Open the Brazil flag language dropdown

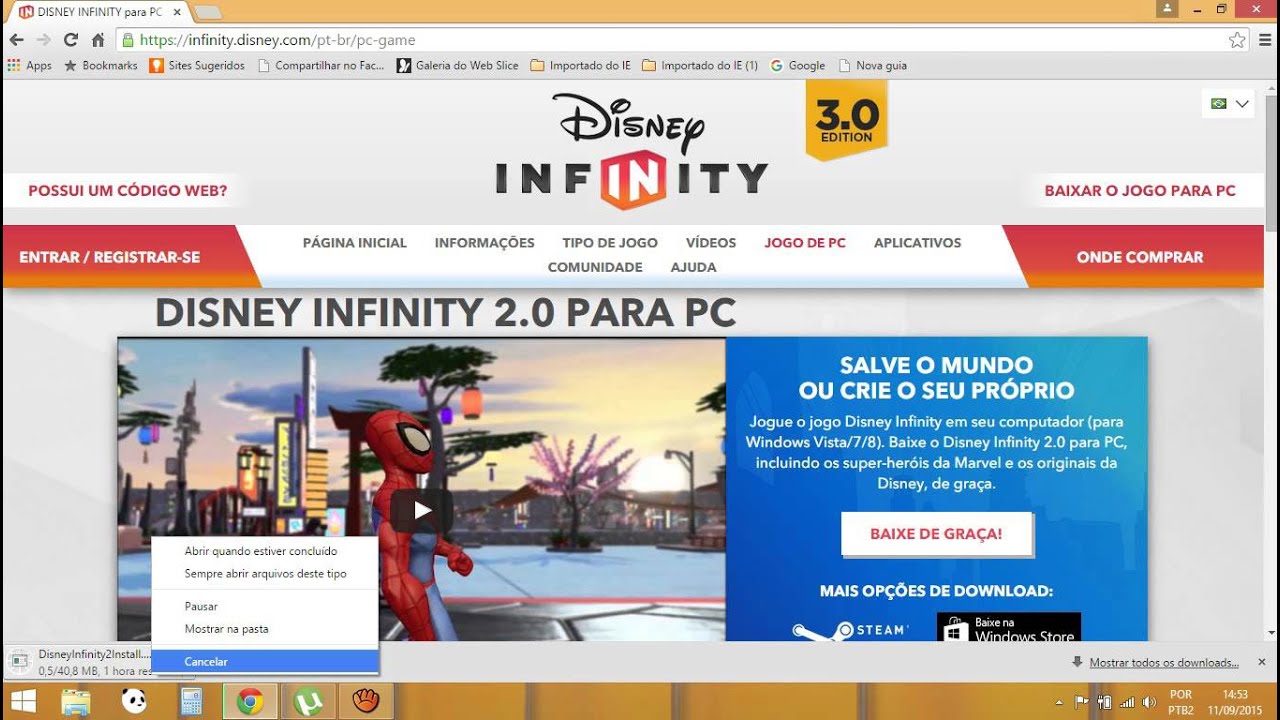point(1229,104)
